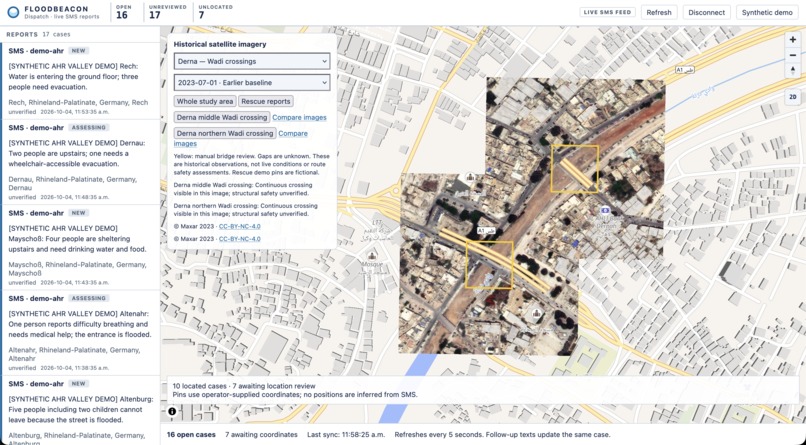Viewport: 806px width, 445px height.
Task: Click the REPORTS 17 cases header
Action: [x=39, y=34]
